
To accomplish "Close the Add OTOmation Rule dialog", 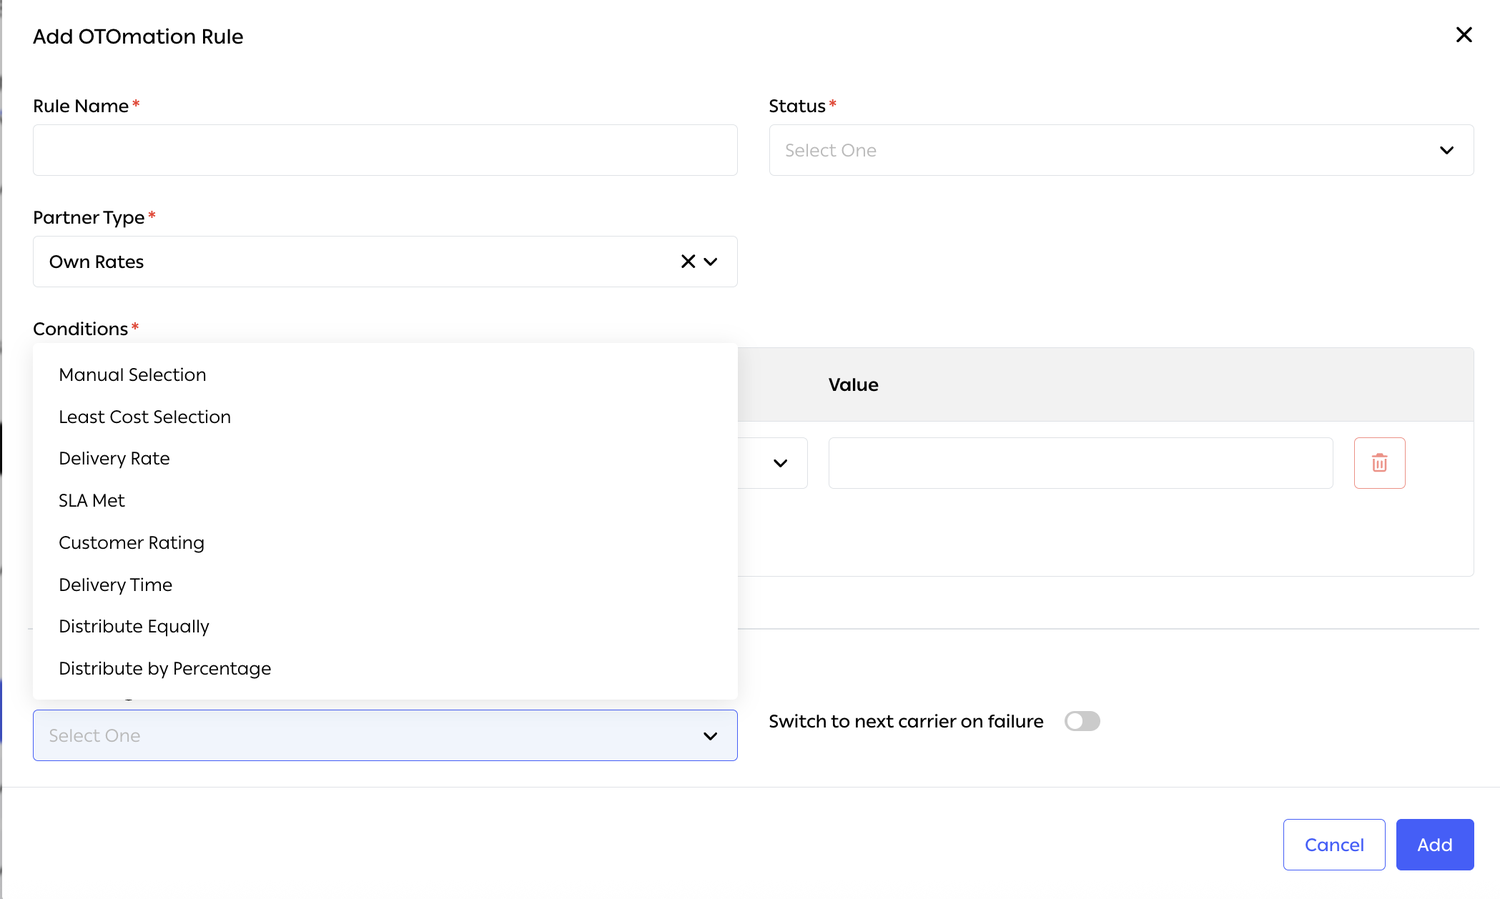I will [x=1464, y=35].
